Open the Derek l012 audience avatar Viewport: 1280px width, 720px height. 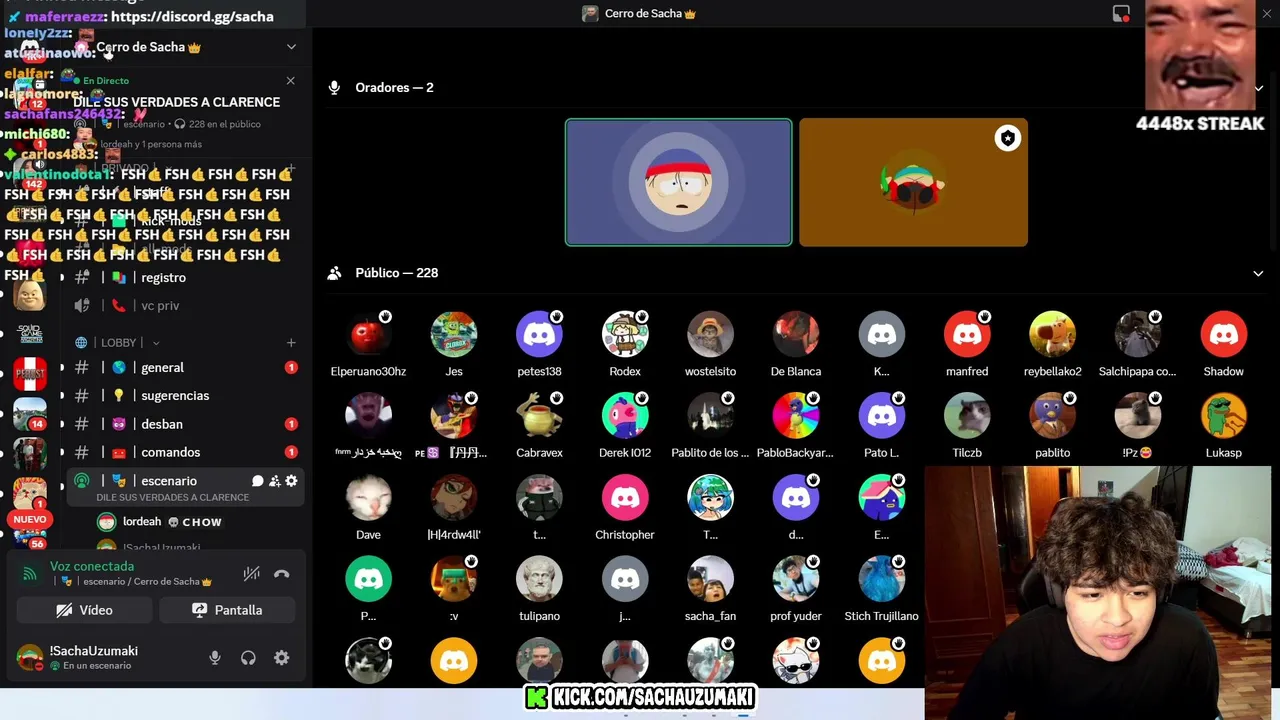point(625,415)
